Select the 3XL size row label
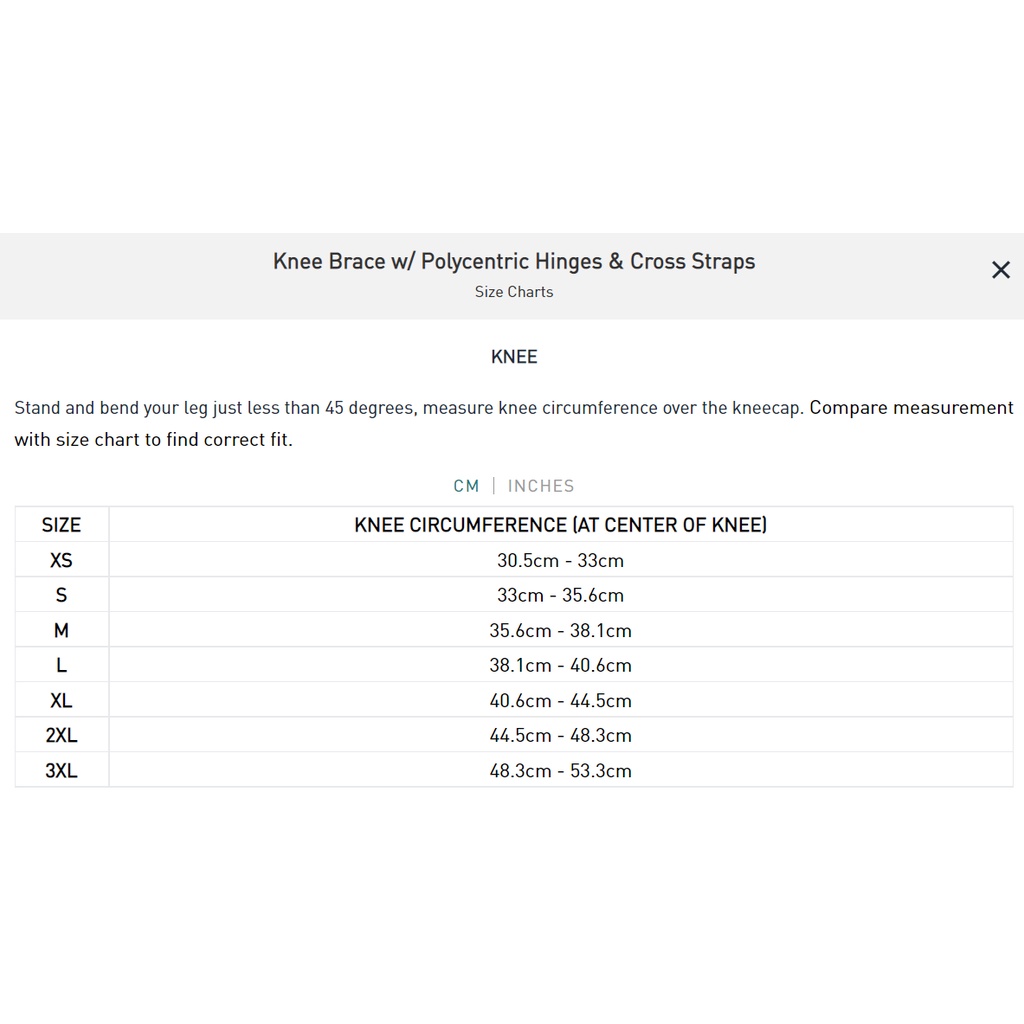Screen dimensions: 1024x1024 tap(61, 770)
